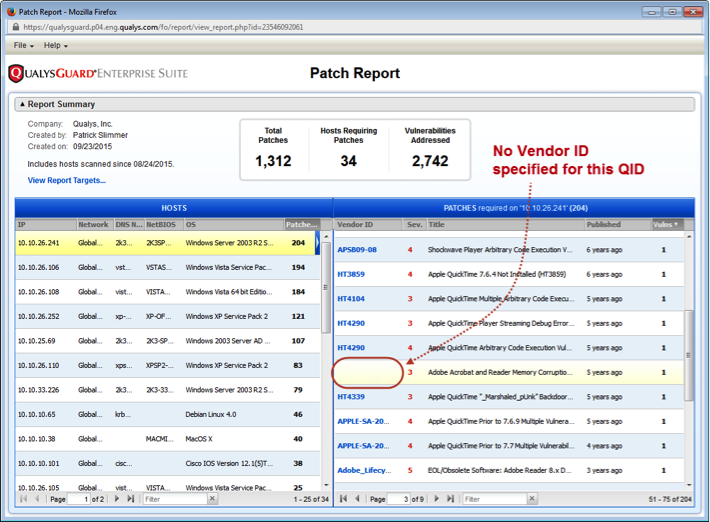Sort hosts by NetBIOS column header
This screenshot has height=522, width=710.
[164, 225]
